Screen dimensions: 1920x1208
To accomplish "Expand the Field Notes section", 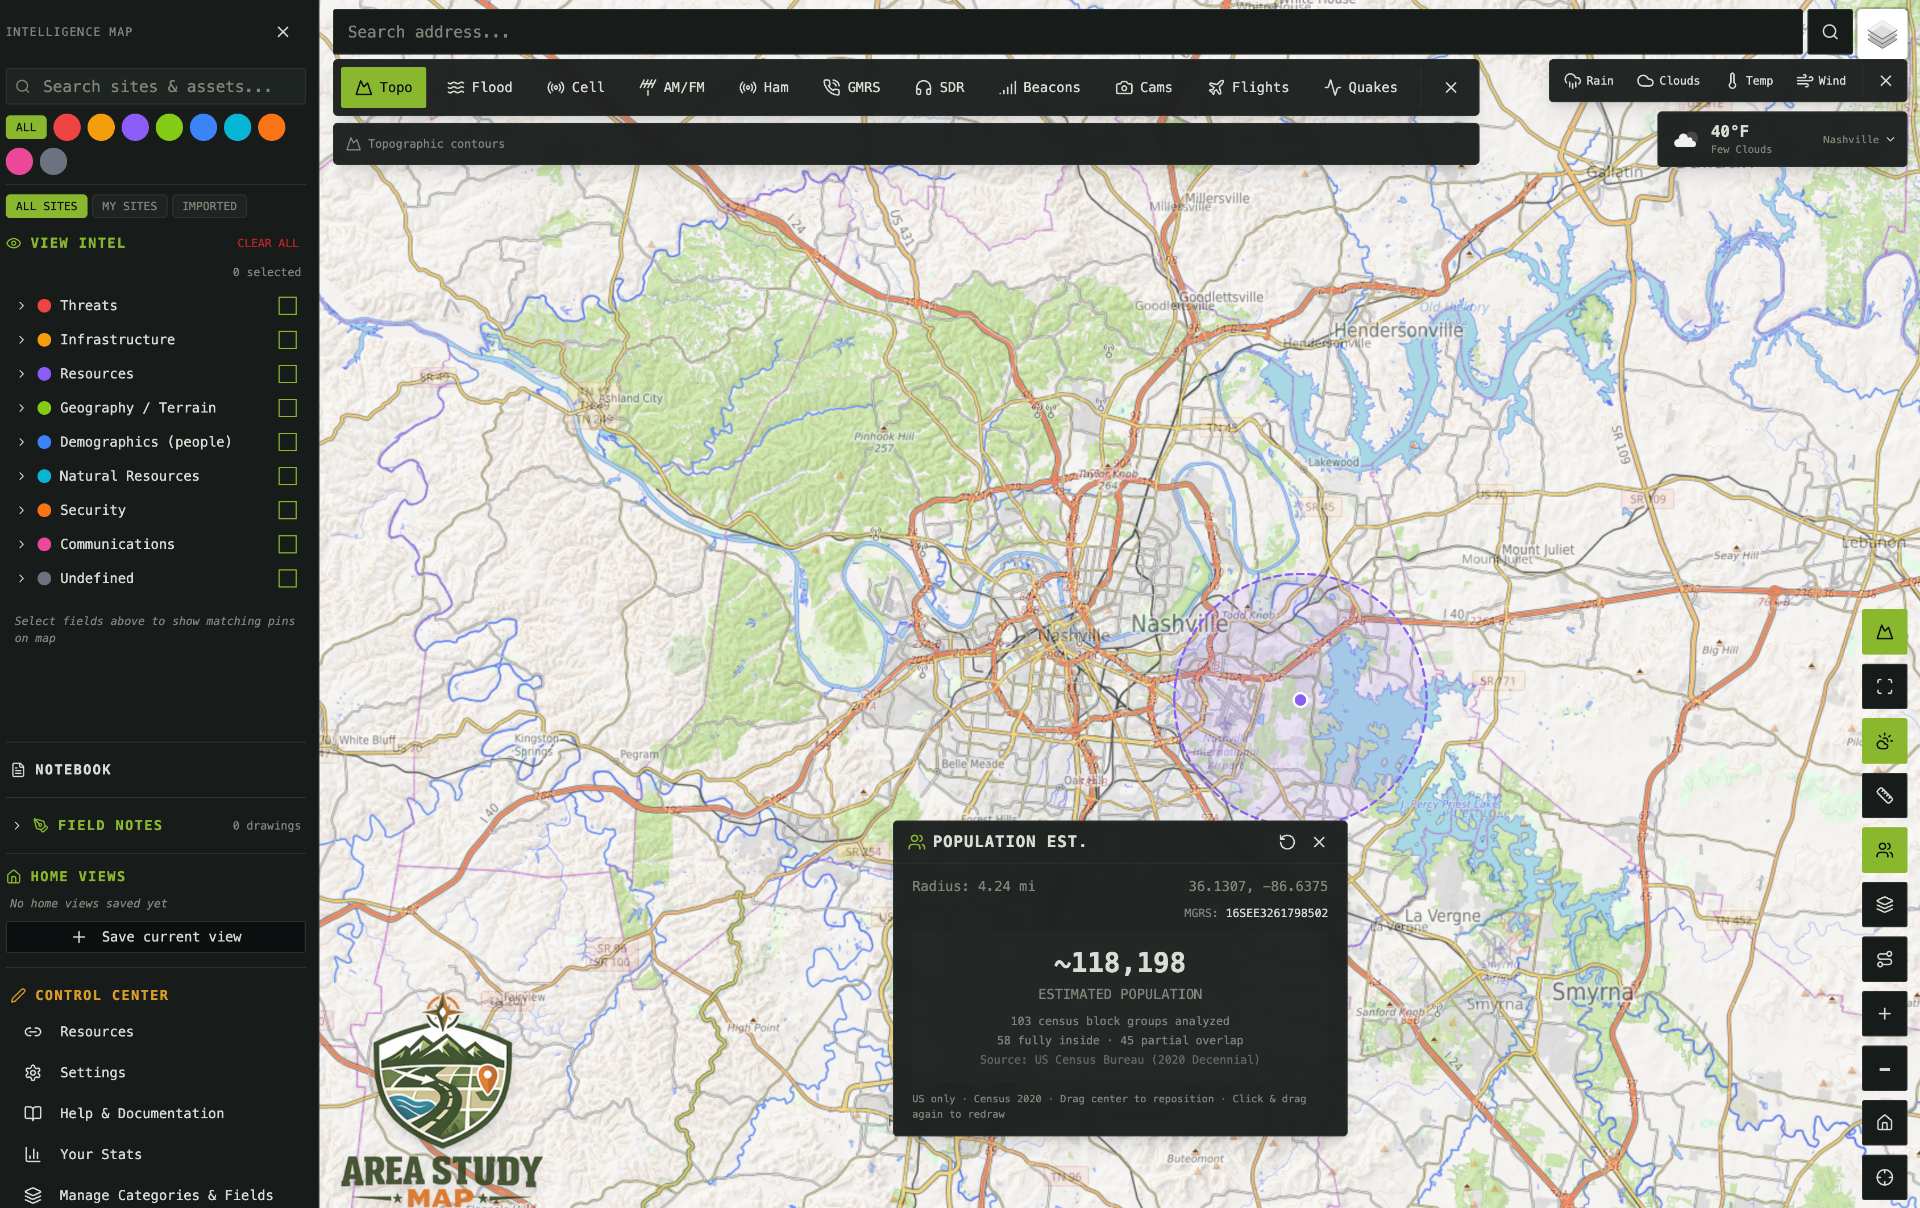I will [17, 825].
